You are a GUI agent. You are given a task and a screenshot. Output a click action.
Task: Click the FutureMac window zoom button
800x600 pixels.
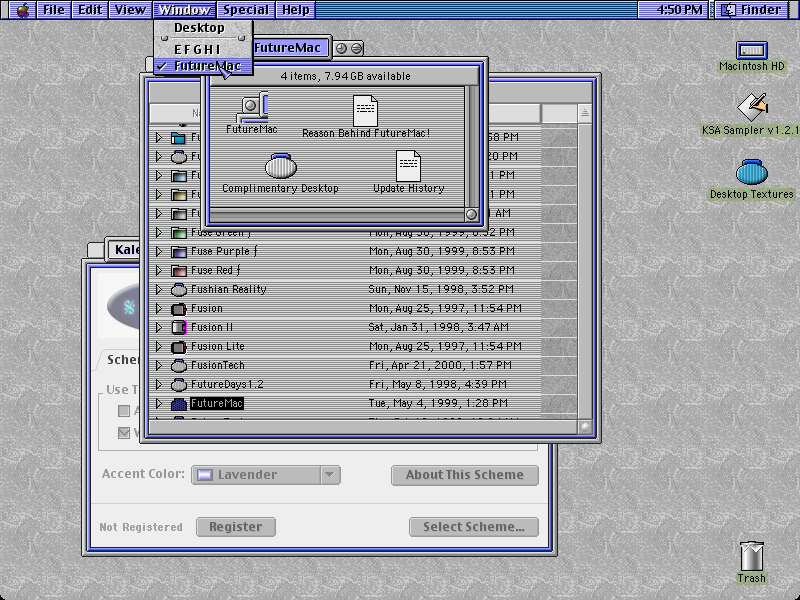pyautogui.click(x=341, y=48)
